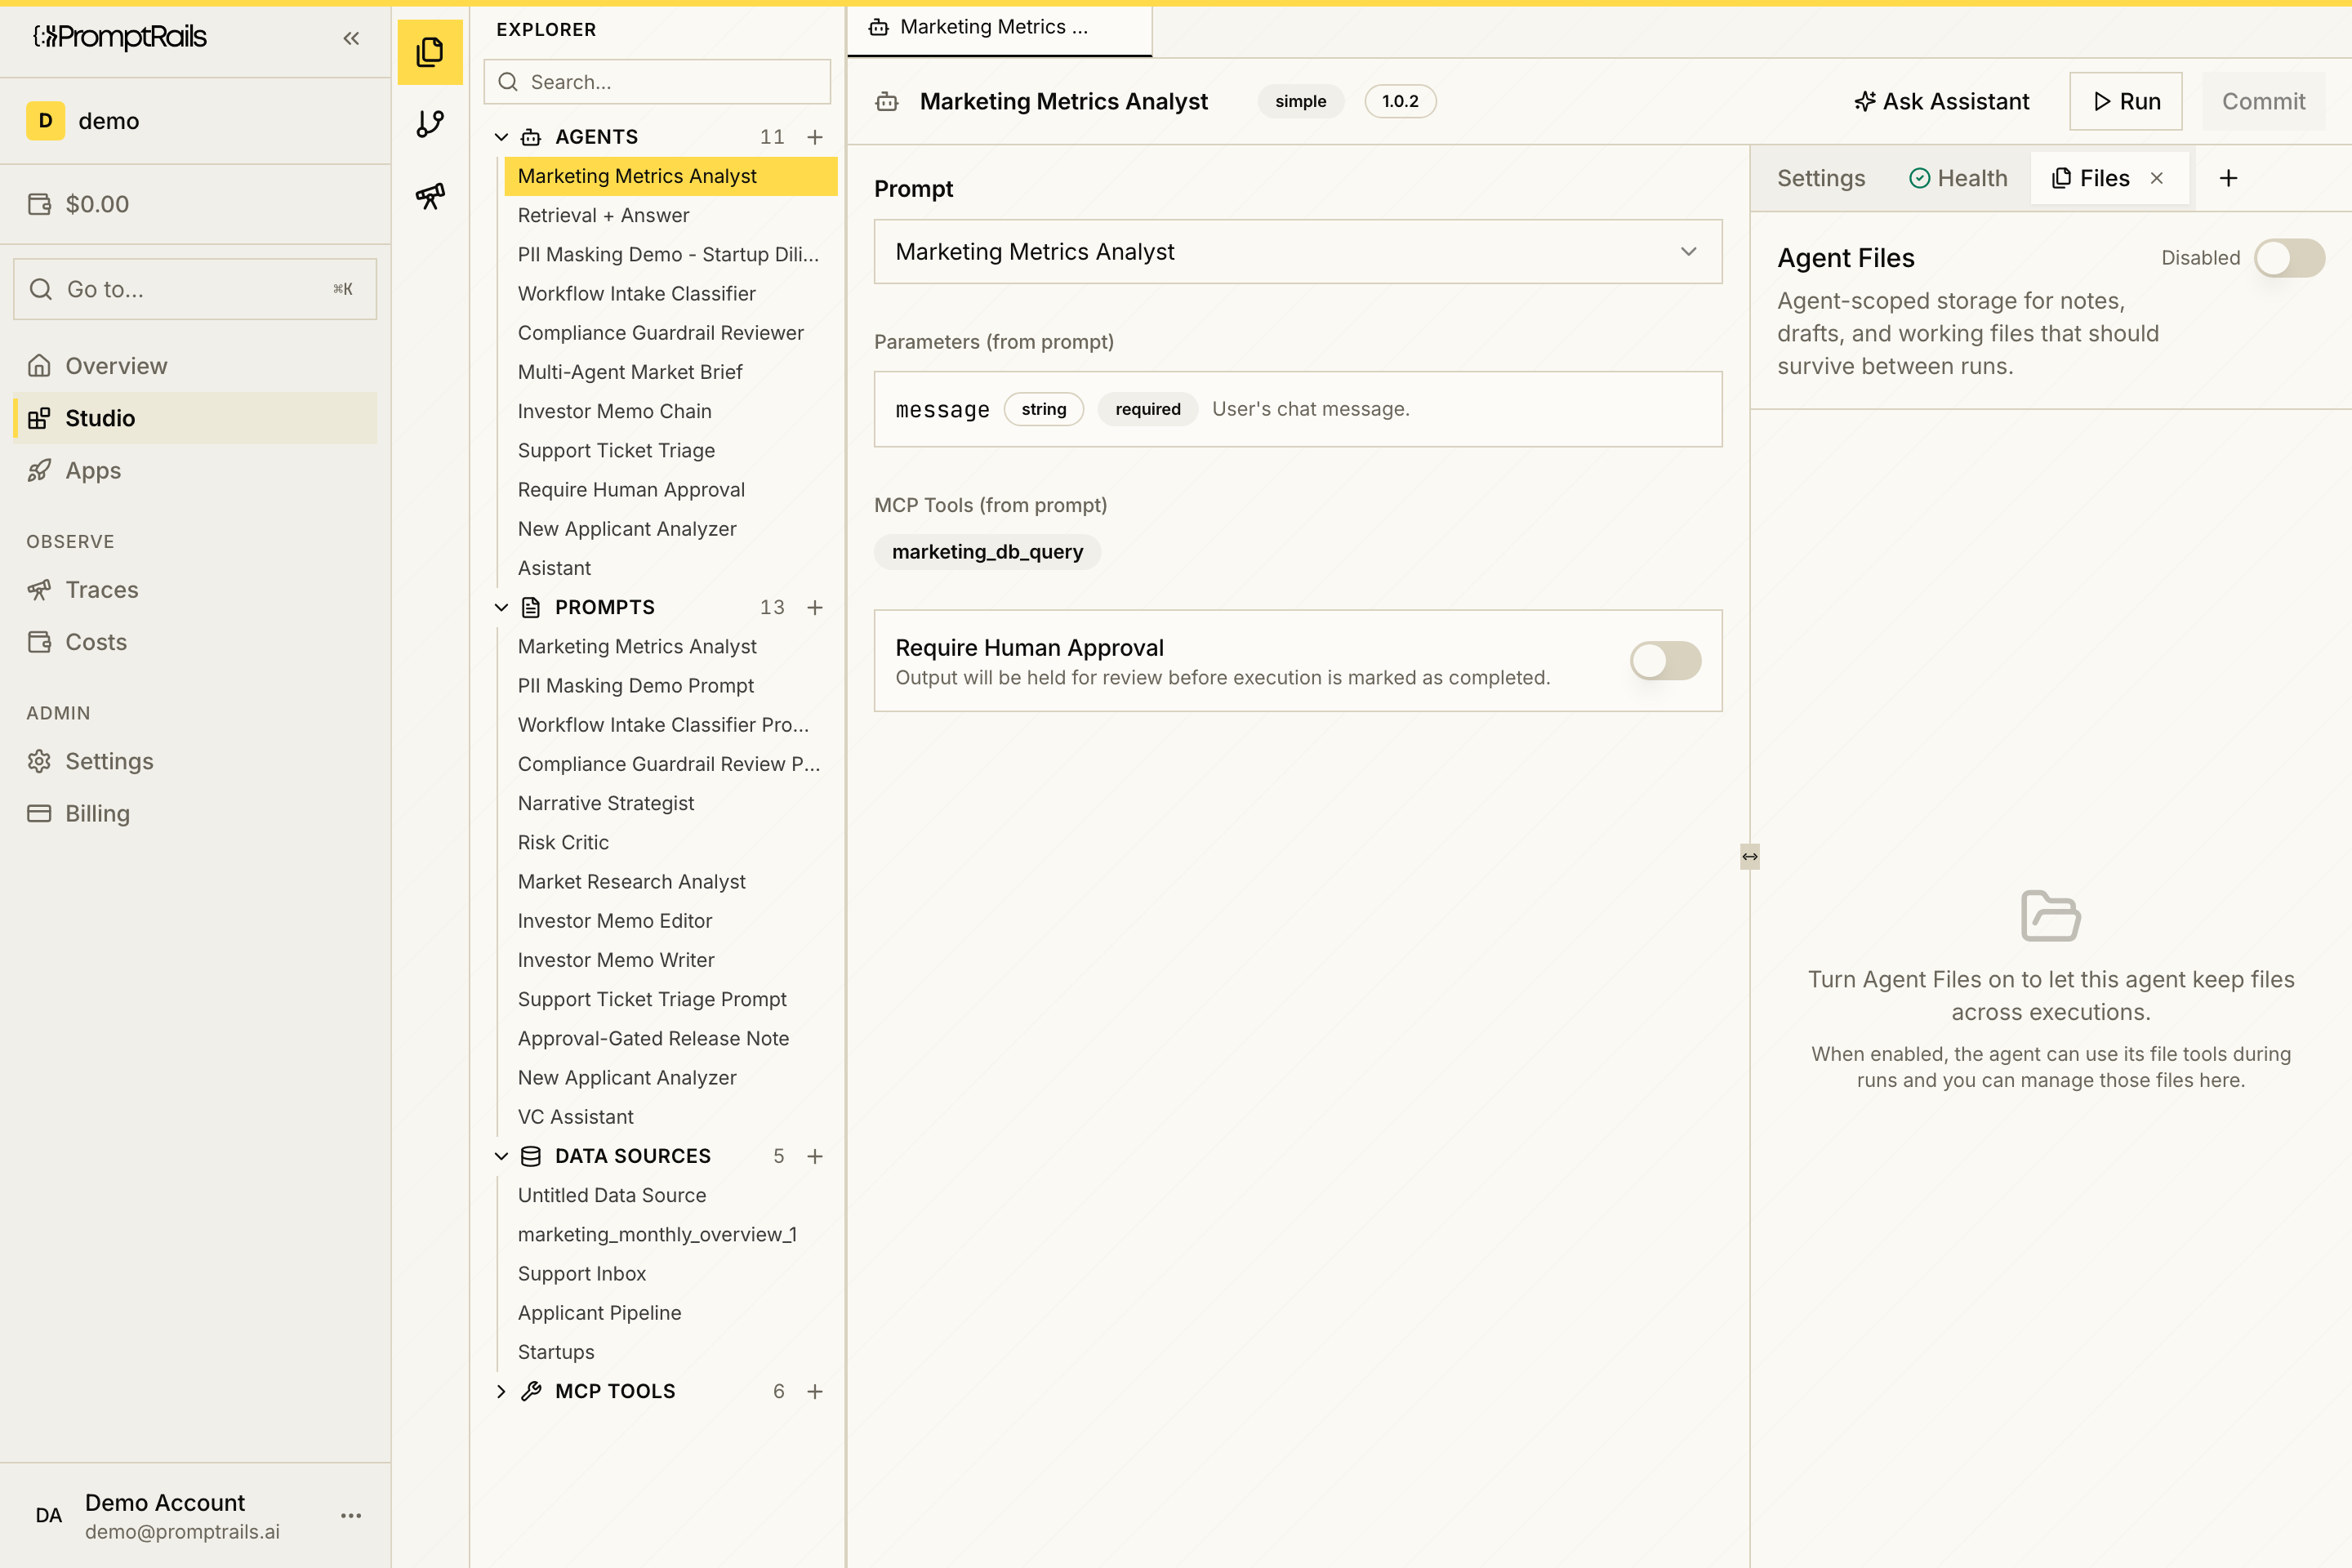
Task: Click the Go to... quick search box
Action: tap(195, 289)
